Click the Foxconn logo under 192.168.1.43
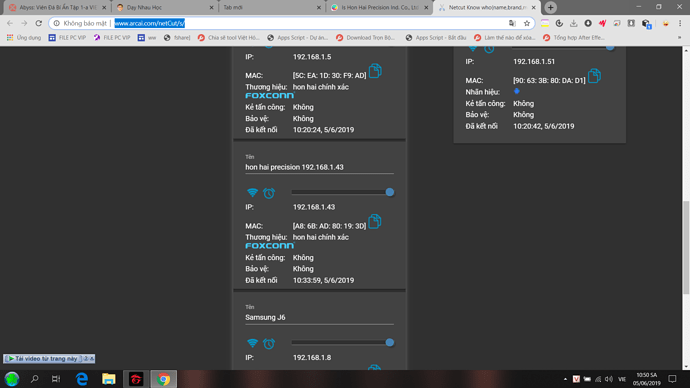690x388 pixels. point(269,246)
